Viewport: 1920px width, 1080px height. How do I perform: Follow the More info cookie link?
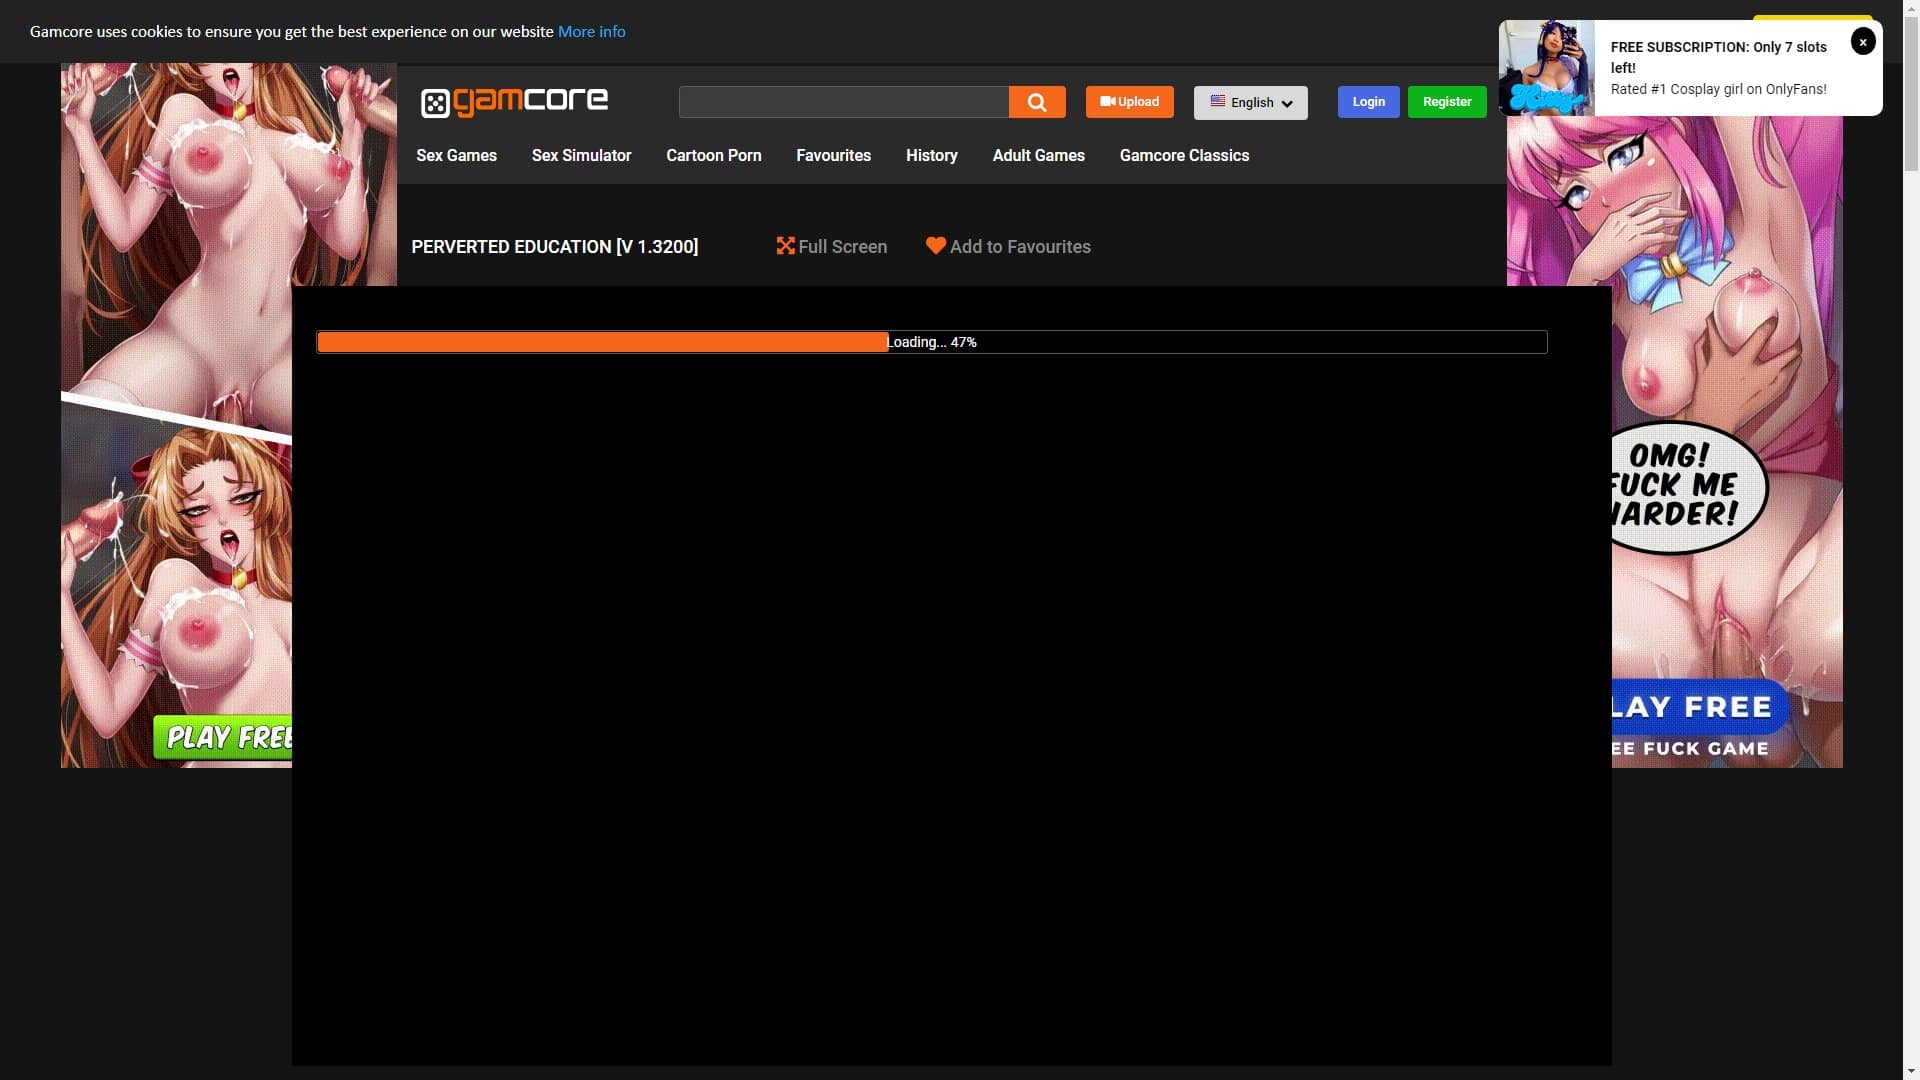[x=591, y=31]
